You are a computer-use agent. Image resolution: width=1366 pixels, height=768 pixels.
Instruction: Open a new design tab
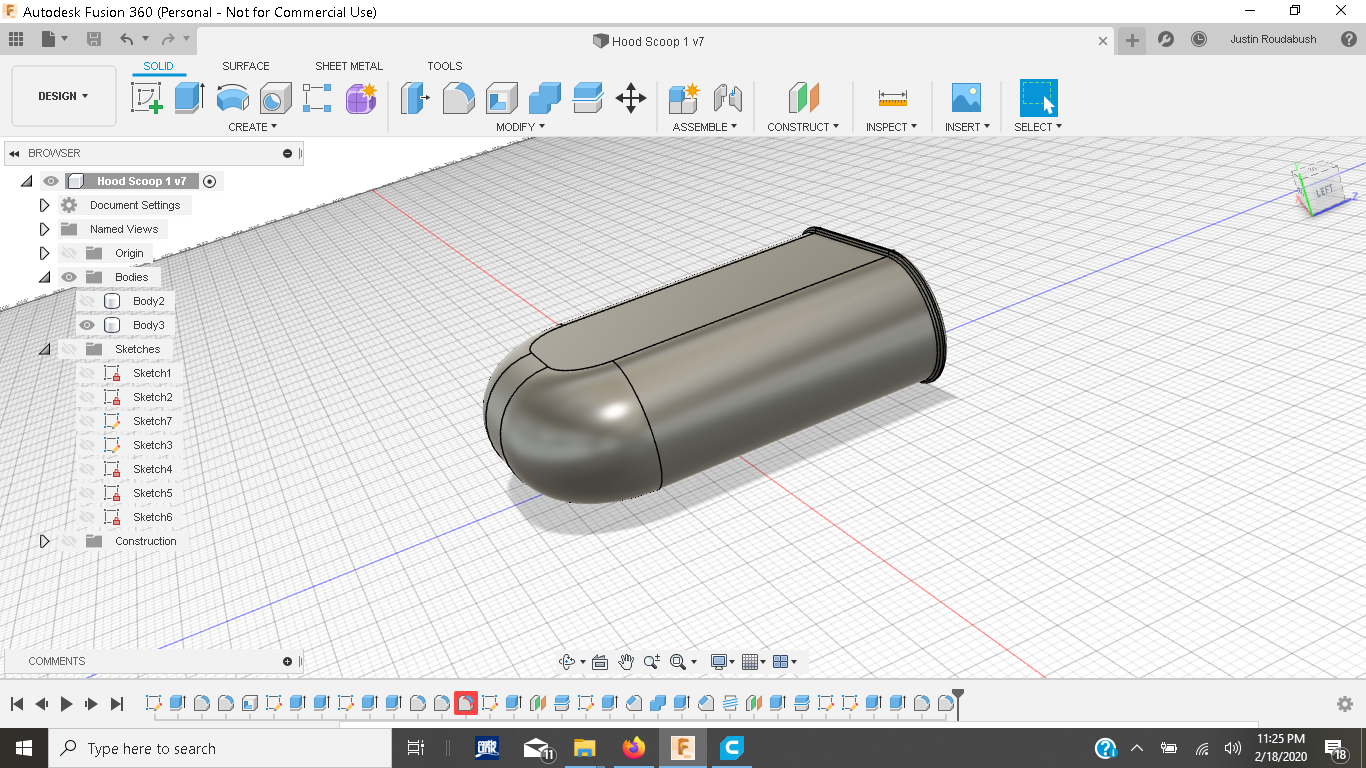(1132, 40)
